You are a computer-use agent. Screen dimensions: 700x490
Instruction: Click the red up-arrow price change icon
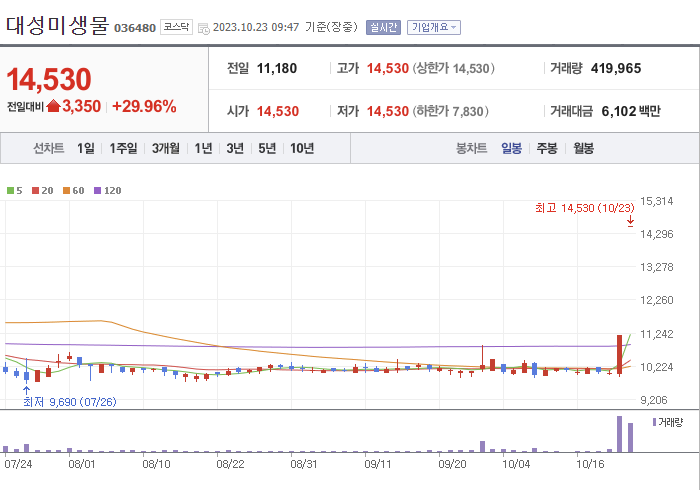(x=53, y=106)
